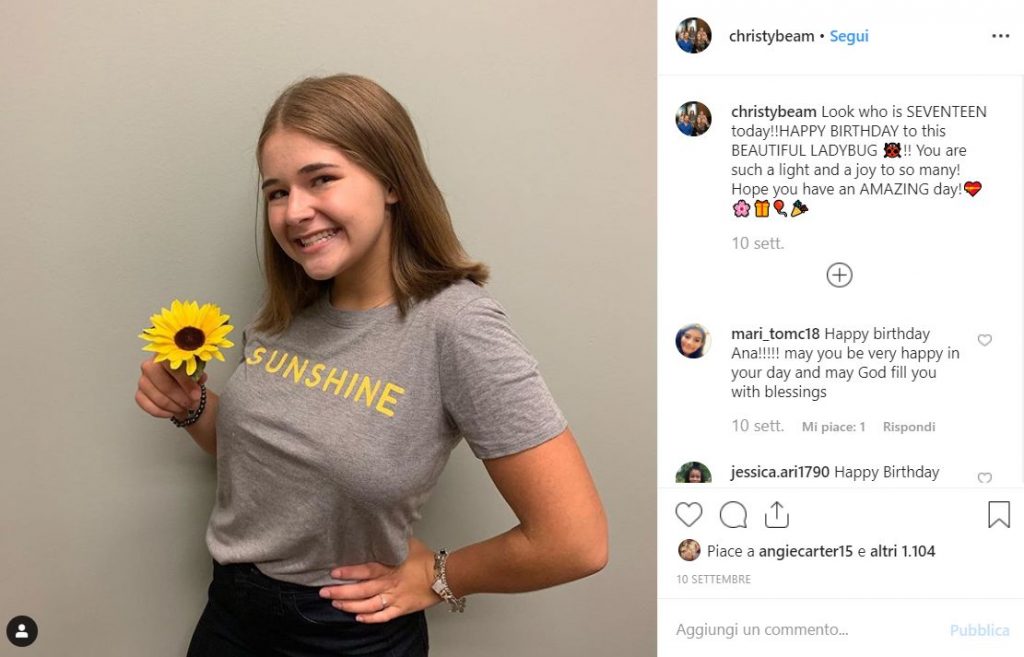Screen dimensions: 1024x657
Task: Open christybeam profile picture in header
Action: coord(694,36)
